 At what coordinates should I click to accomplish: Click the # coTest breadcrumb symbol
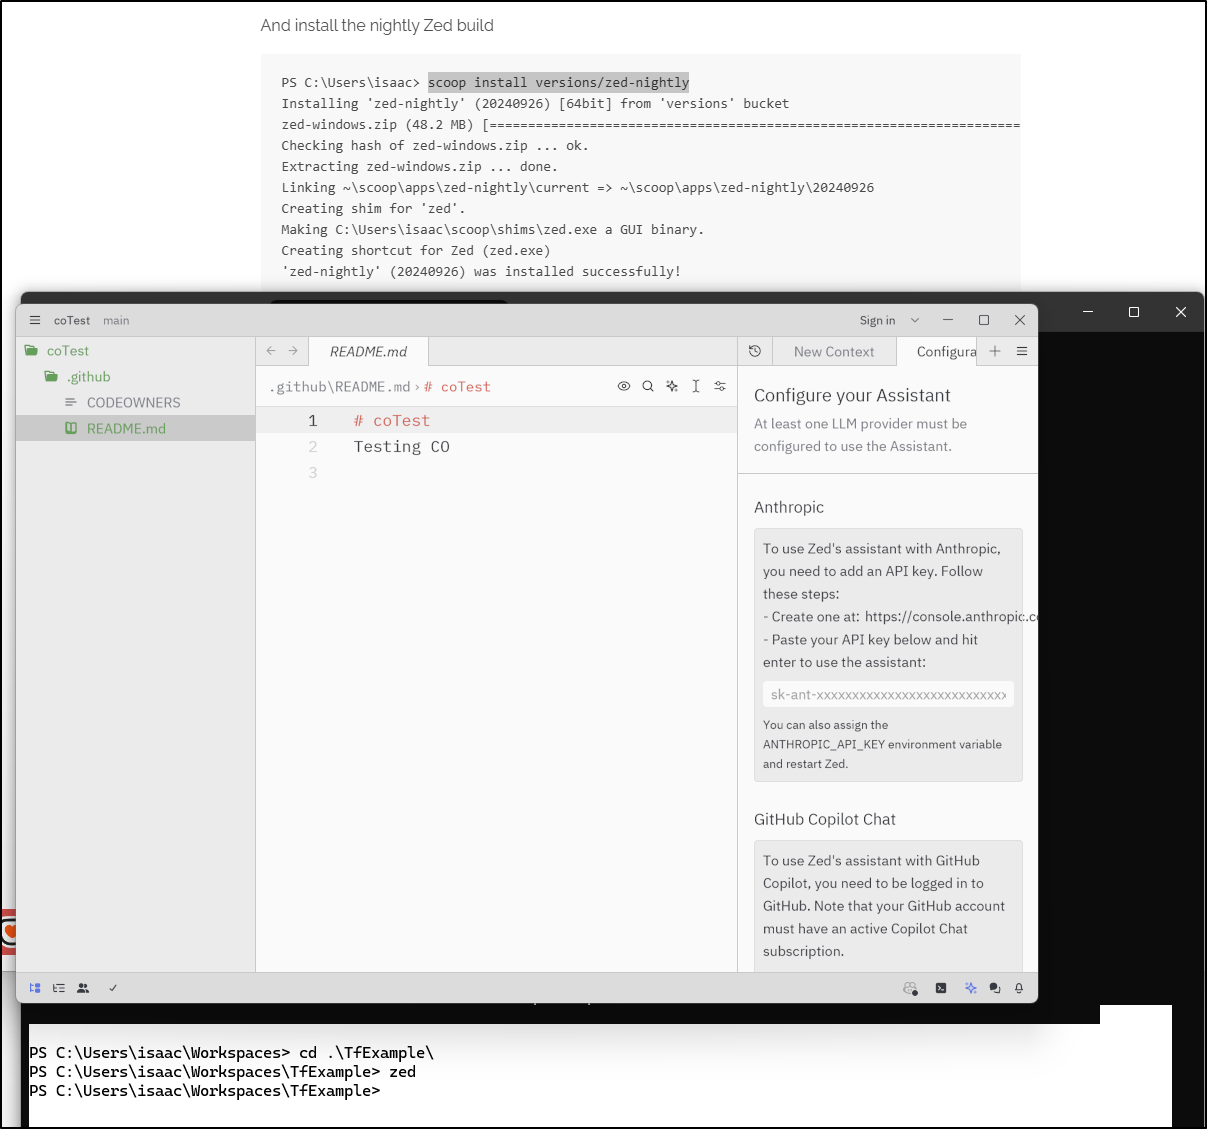click(x=457, y=387)
